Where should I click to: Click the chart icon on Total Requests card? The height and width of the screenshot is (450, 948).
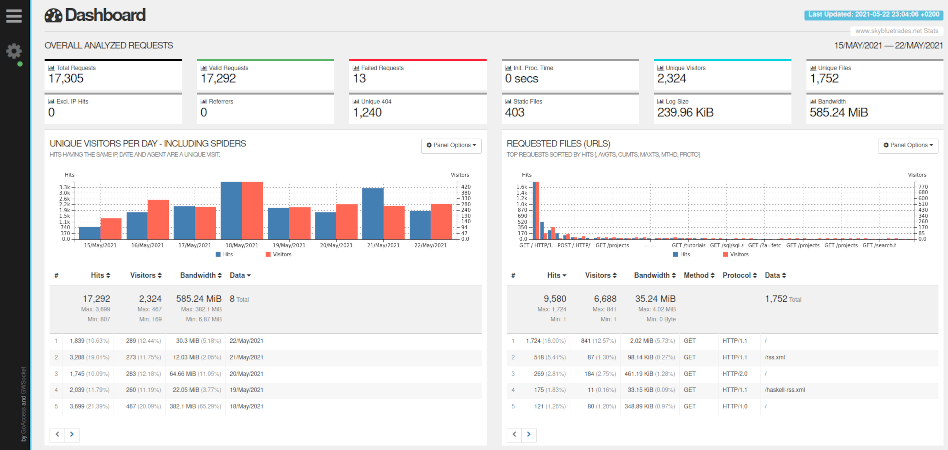[51, 68]
